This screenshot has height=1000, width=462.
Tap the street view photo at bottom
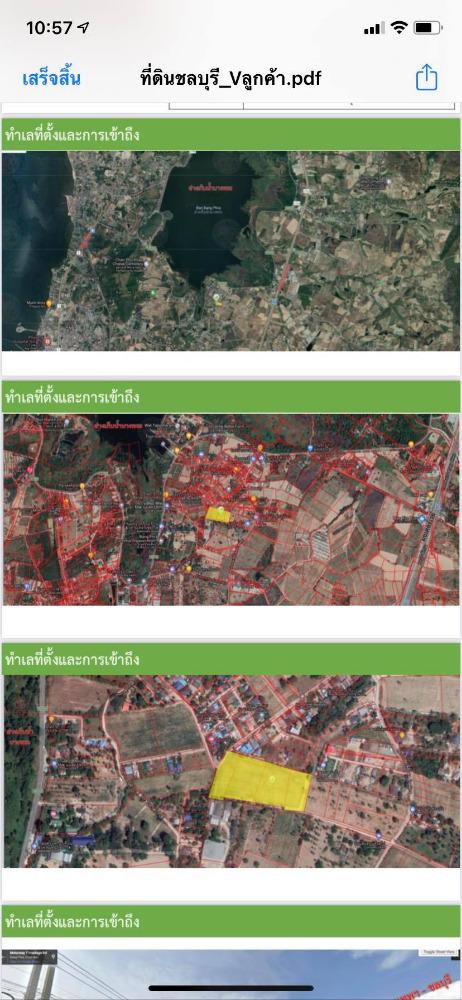tap(231, 974)
